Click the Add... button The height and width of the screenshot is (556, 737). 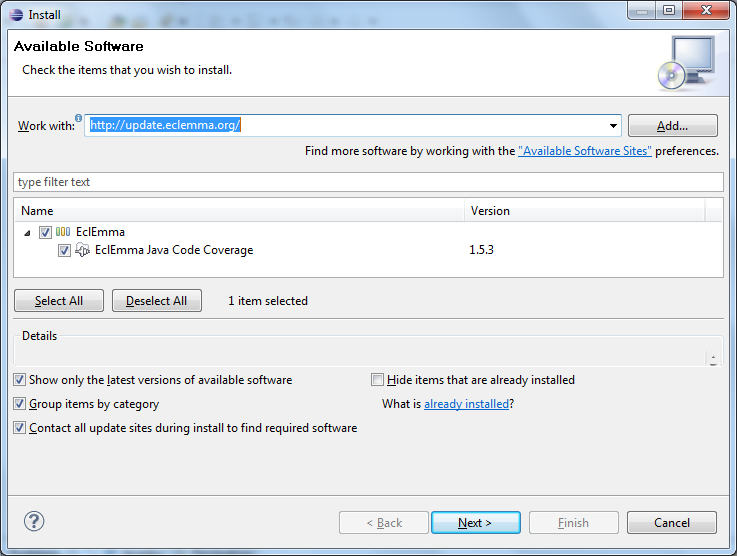point(673,125)
